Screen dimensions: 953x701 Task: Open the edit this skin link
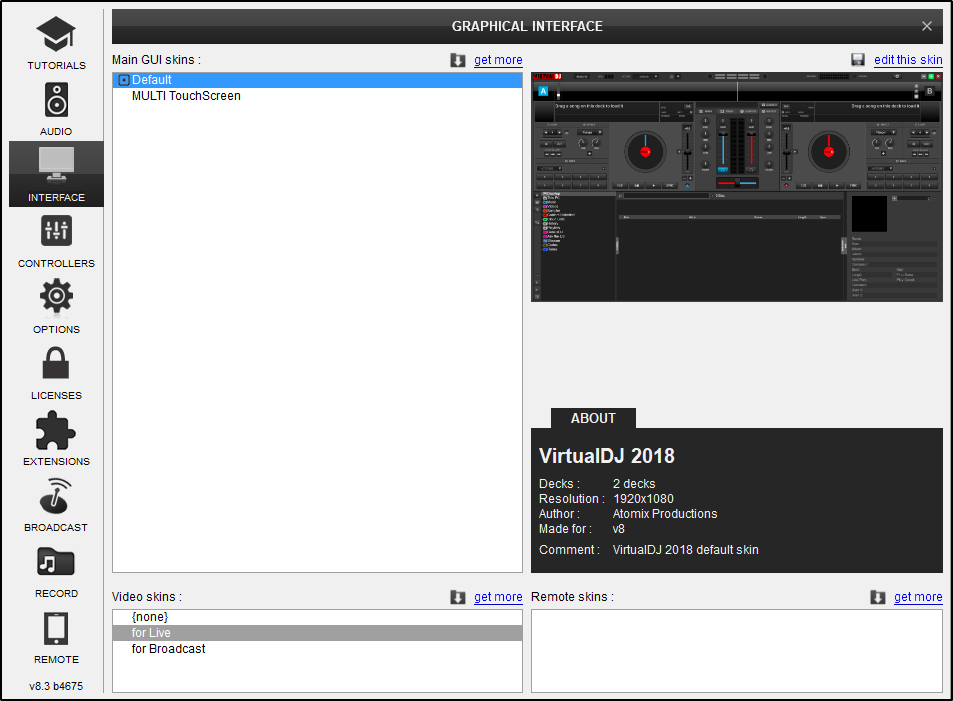[x=908, y=60]
